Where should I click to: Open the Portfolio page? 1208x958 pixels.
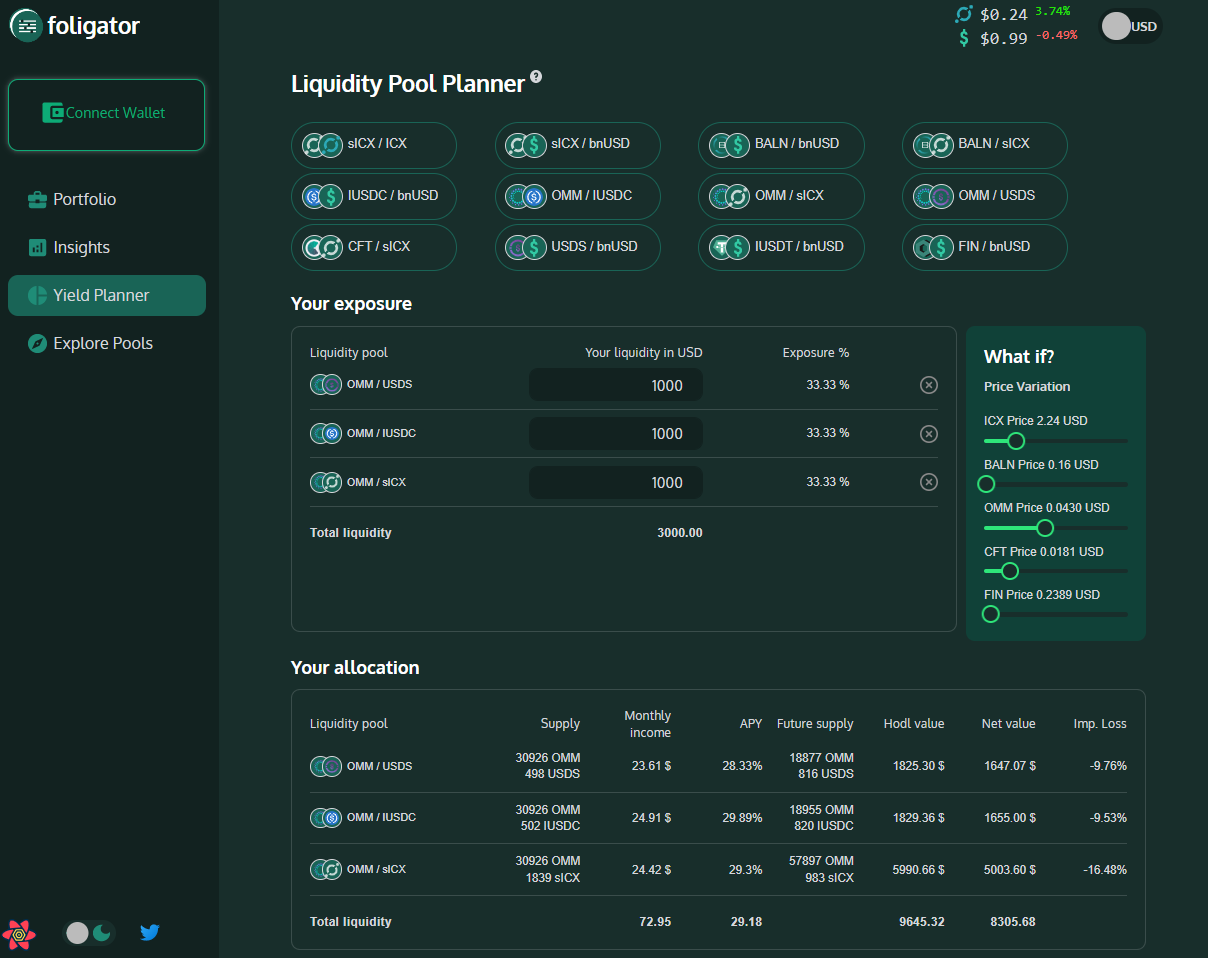pyautogui.click(x=84, y=200)
